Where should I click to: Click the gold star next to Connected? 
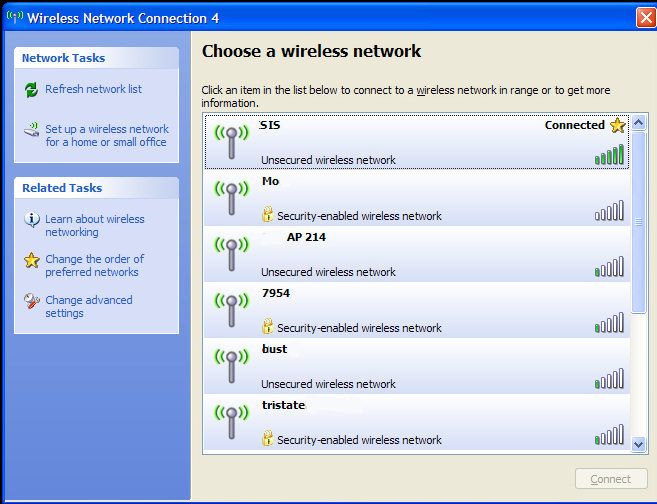pyautogui.click(x=618, y=125)
